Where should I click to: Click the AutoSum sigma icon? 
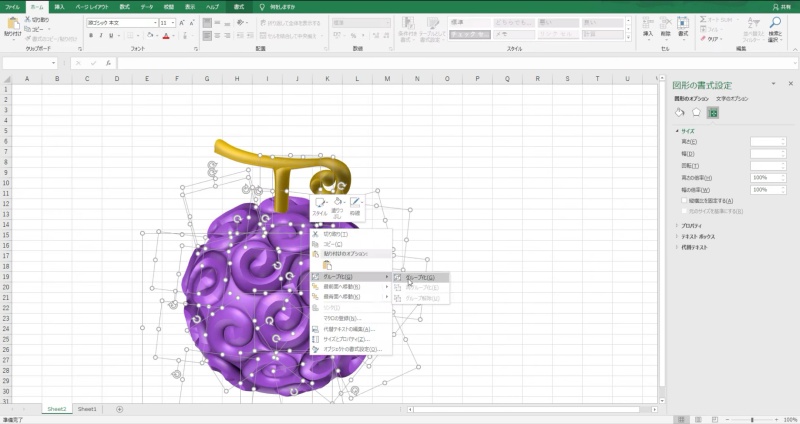point(703,19)
